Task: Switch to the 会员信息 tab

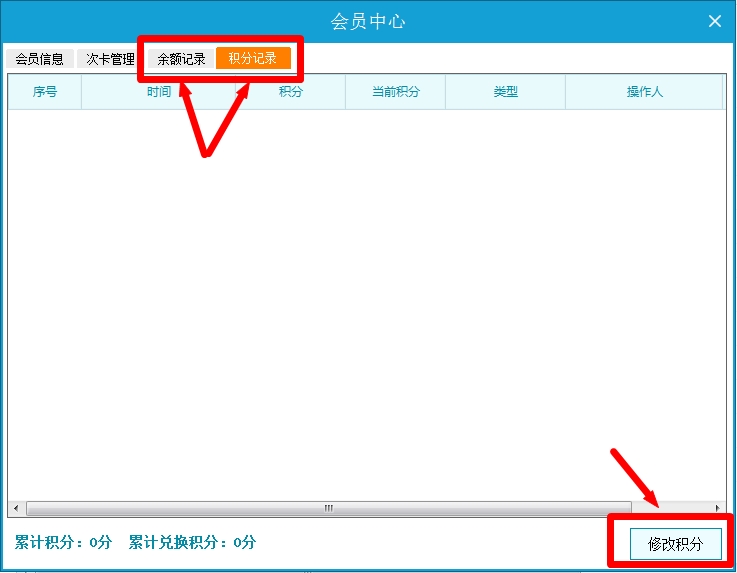Action: (39, 59)
